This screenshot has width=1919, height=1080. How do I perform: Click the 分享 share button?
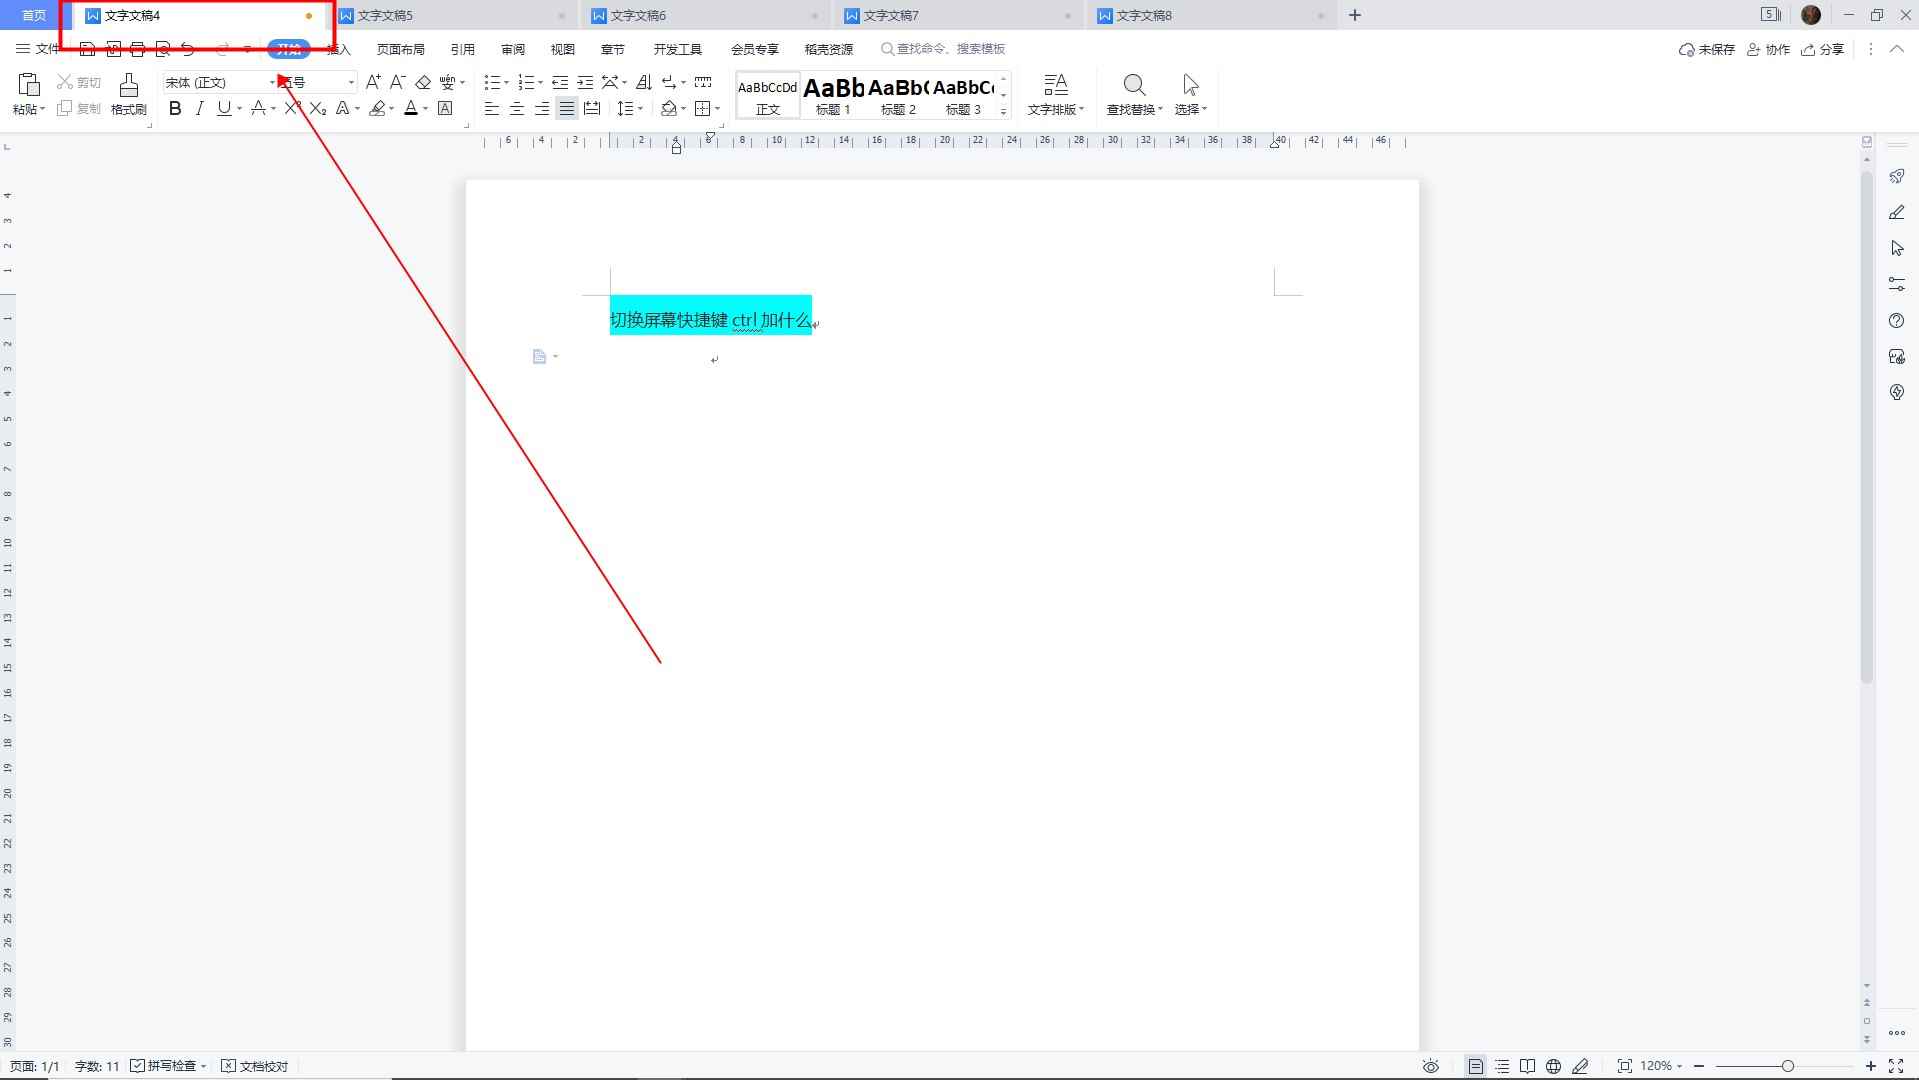point(1823,49)
